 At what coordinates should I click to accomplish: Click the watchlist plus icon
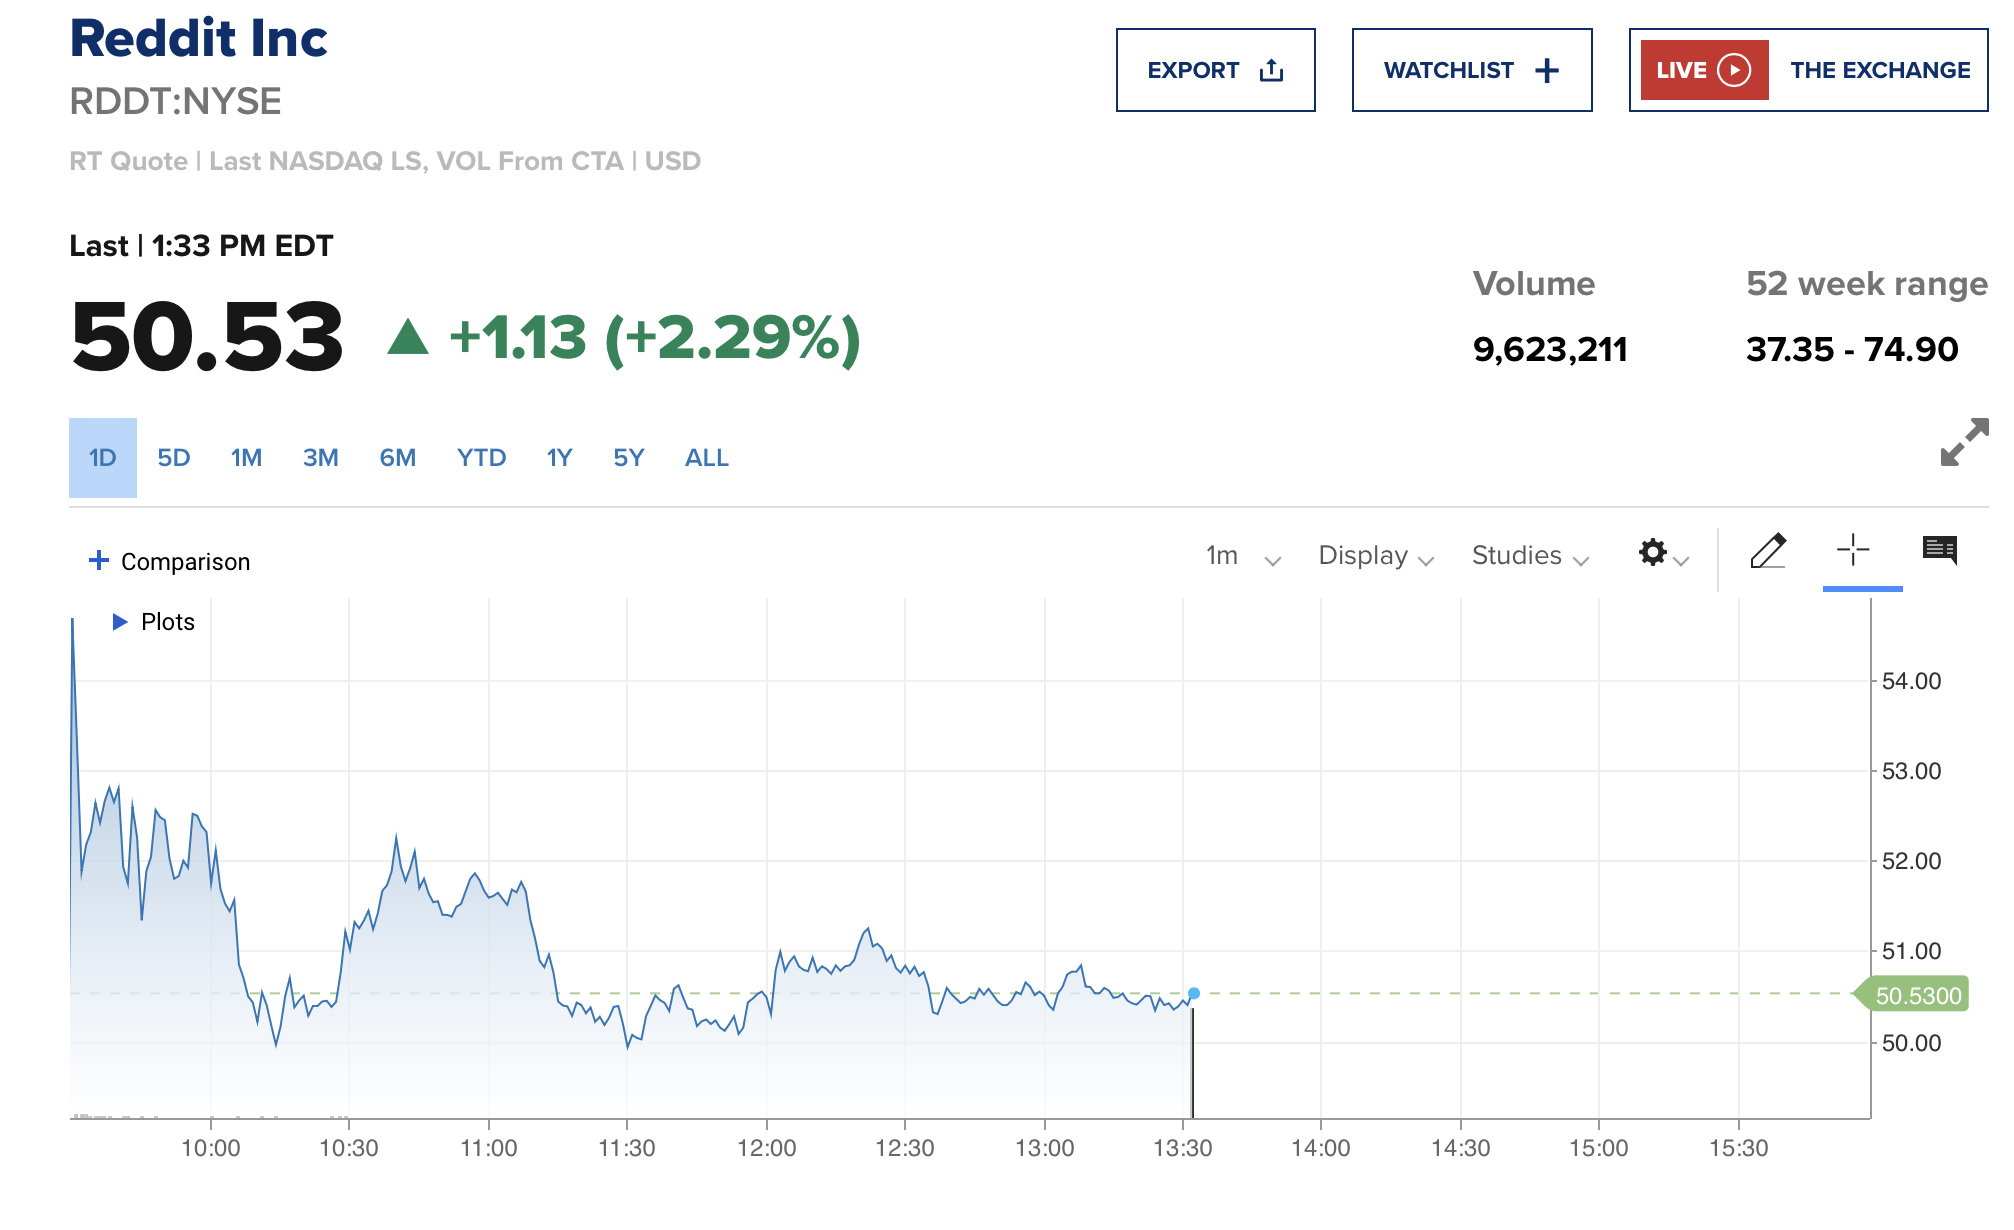pyautogui.click(x=1546, y=70)
